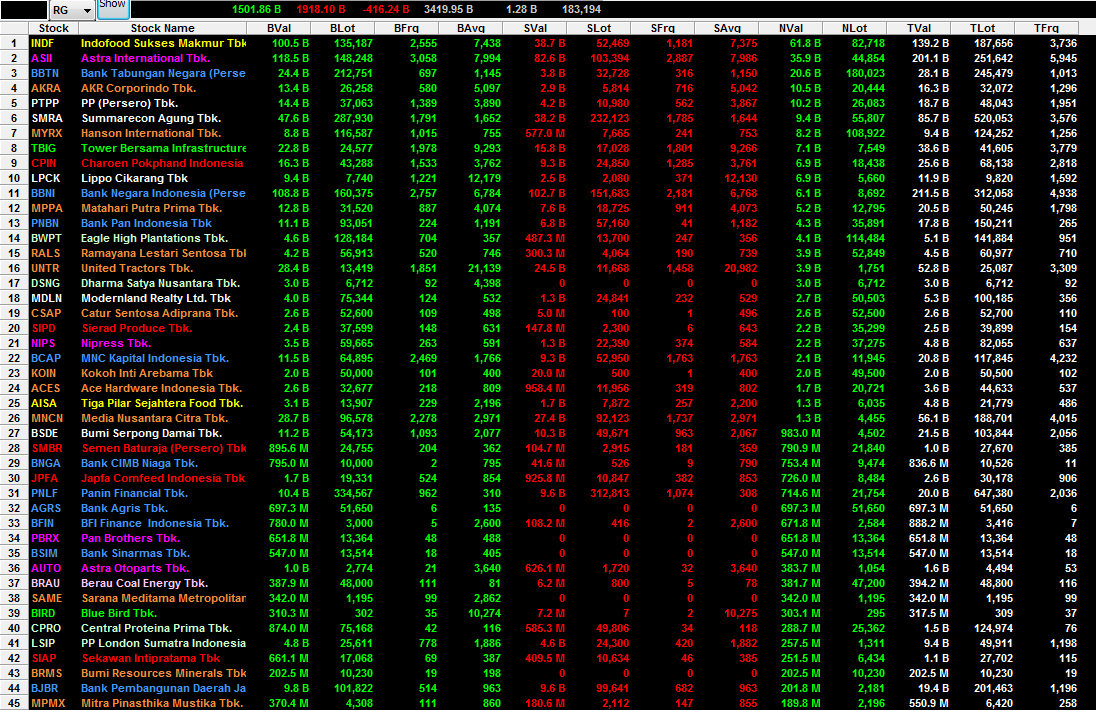Select the AGRS stock code

(46, 509)
